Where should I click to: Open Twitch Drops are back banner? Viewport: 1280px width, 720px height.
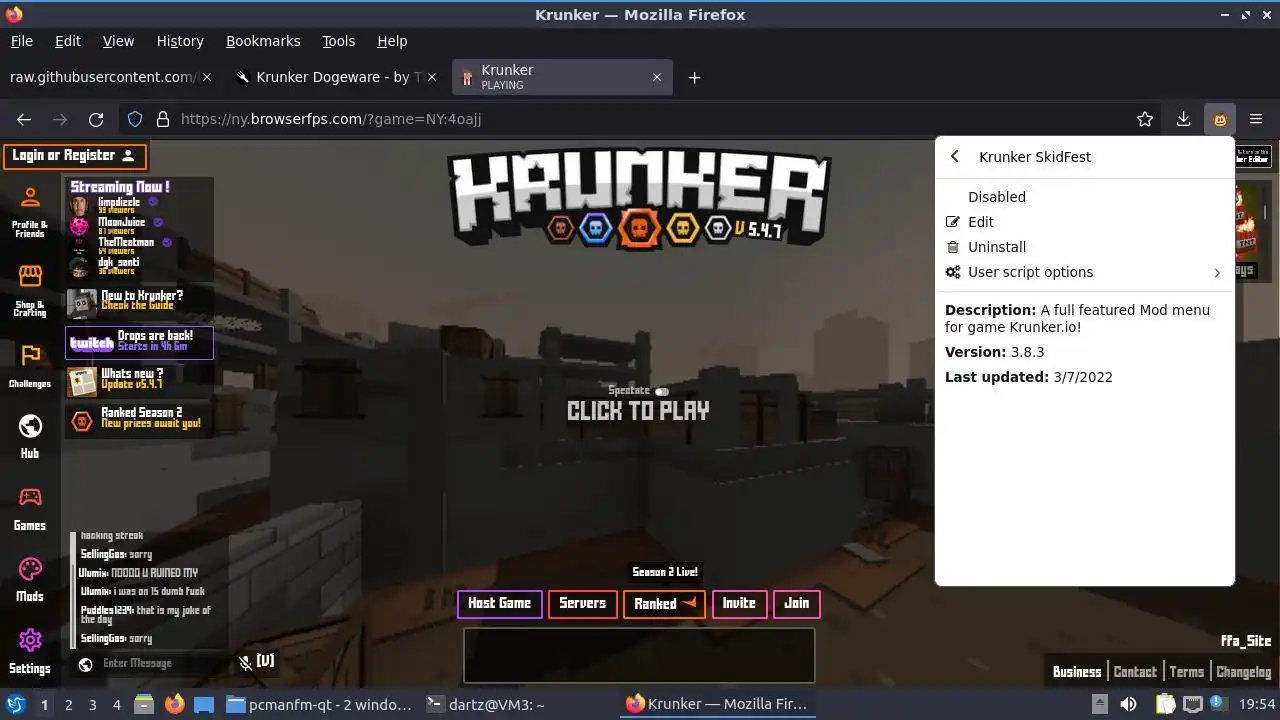139,342
